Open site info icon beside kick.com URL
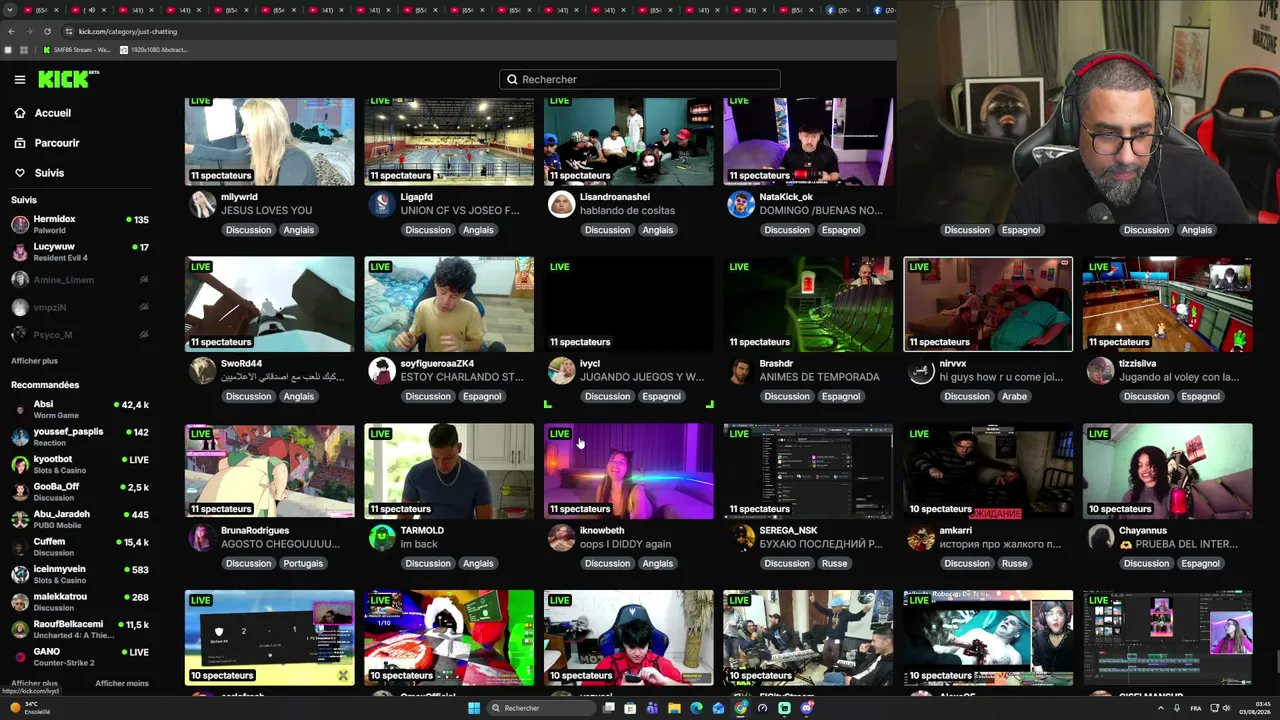The image size is (1280, 720). [x=68, y=31]
